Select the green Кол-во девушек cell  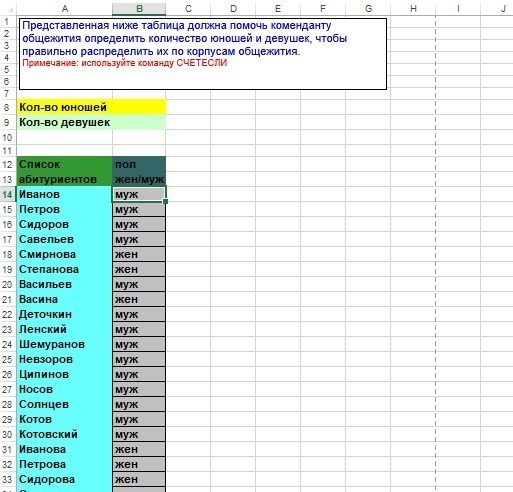tap(65, 122)
